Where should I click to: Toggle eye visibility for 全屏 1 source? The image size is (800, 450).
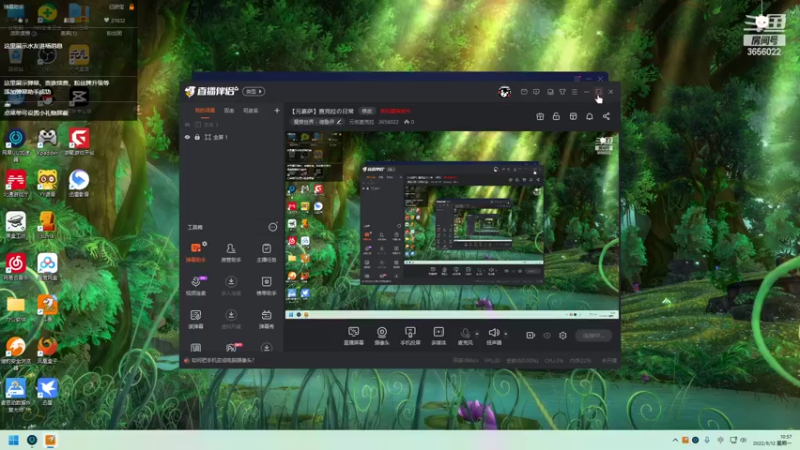coord(187,137)
